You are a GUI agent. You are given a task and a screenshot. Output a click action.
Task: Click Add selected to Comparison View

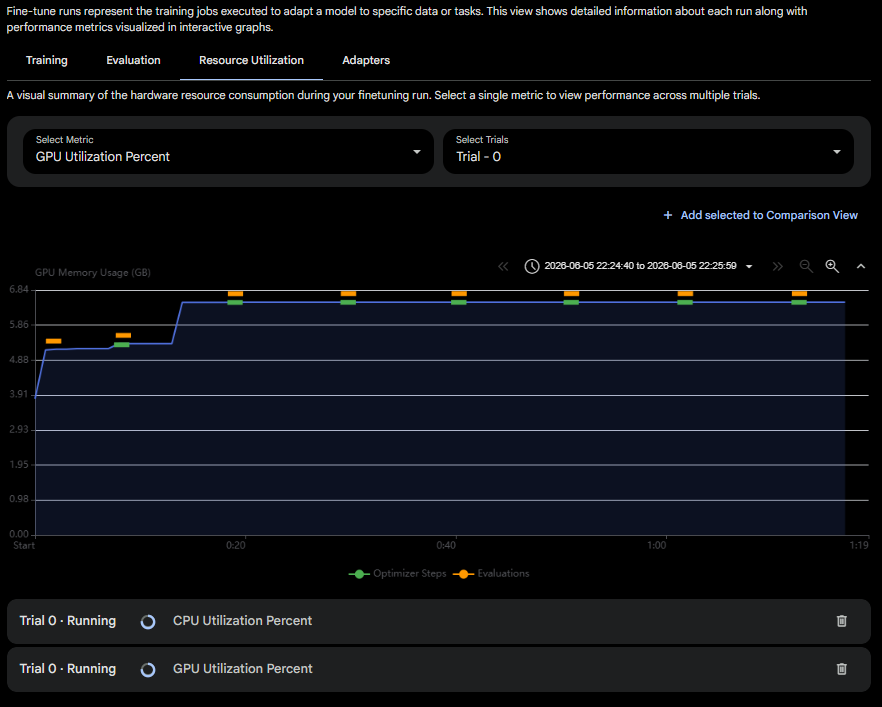click(x=760, y=215)
